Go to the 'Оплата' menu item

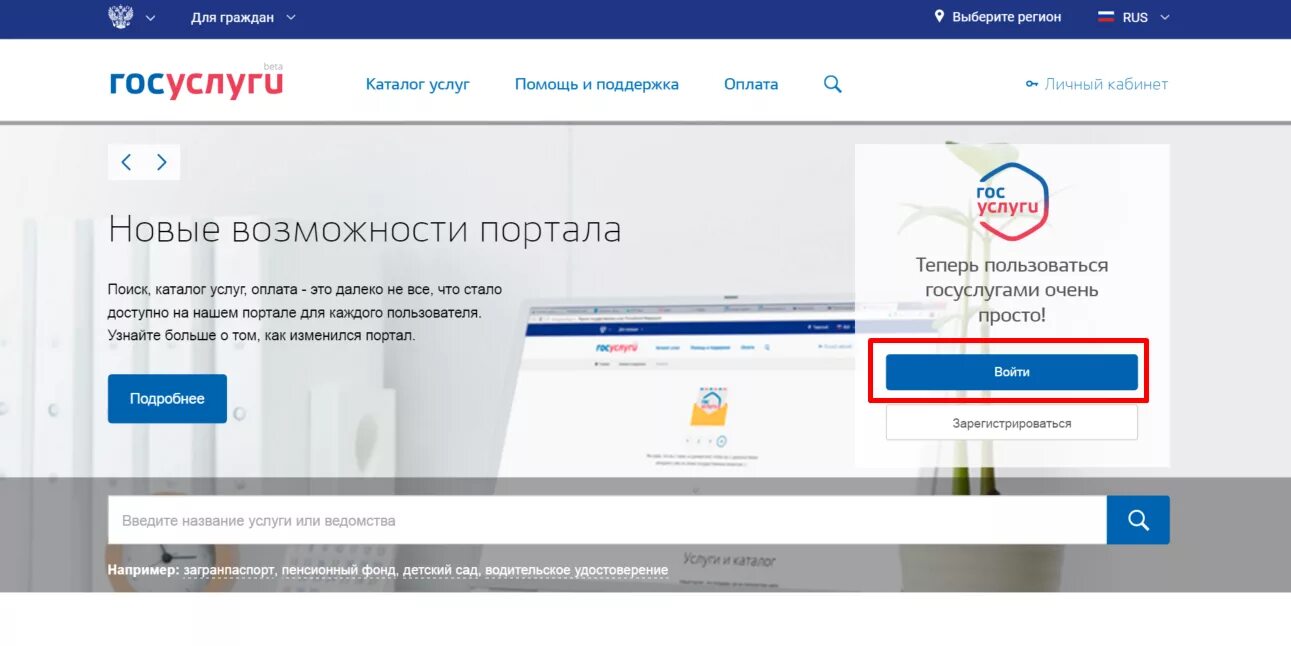[751, 84]
